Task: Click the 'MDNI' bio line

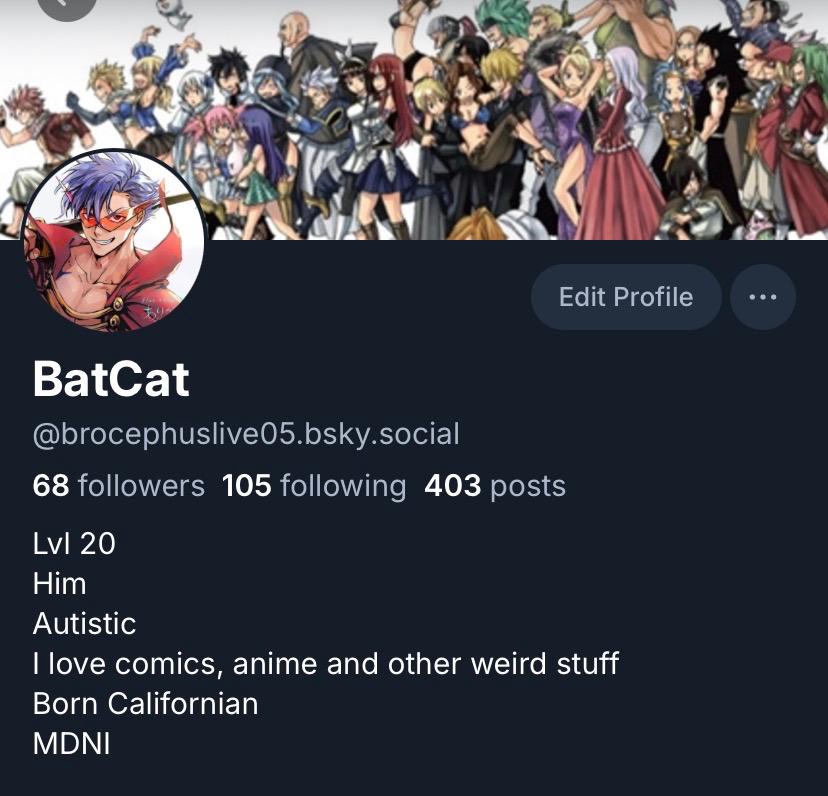Action: pyautogui.click(x=71, y=744)
